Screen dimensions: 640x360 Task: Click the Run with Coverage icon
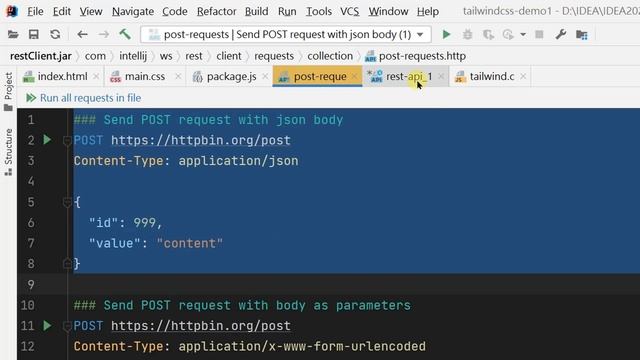488,35
